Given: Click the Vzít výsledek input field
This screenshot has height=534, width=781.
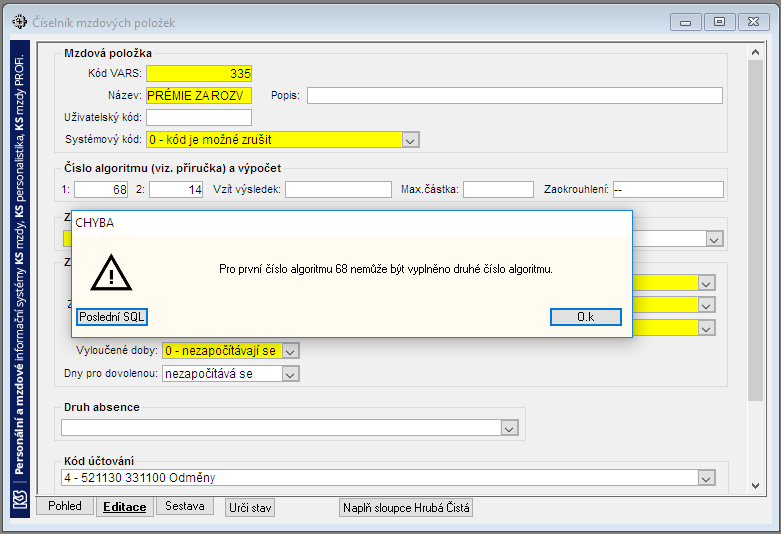Looking at the screenshot, I should pyautogui.click(x=338, y=190).
